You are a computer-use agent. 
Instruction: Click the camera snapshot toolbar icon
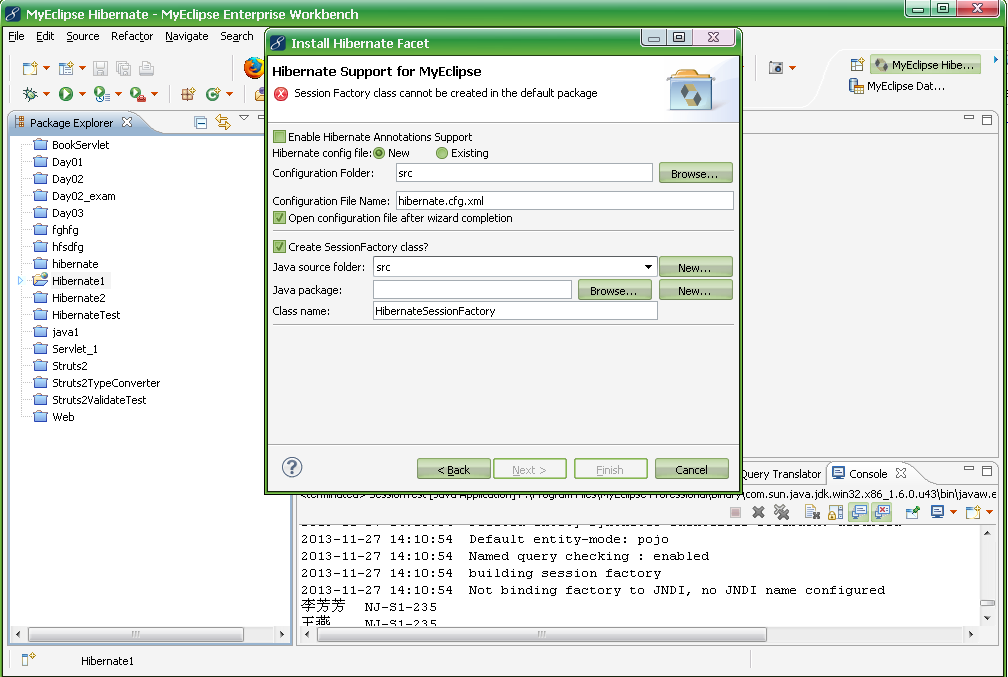point(777,68)
